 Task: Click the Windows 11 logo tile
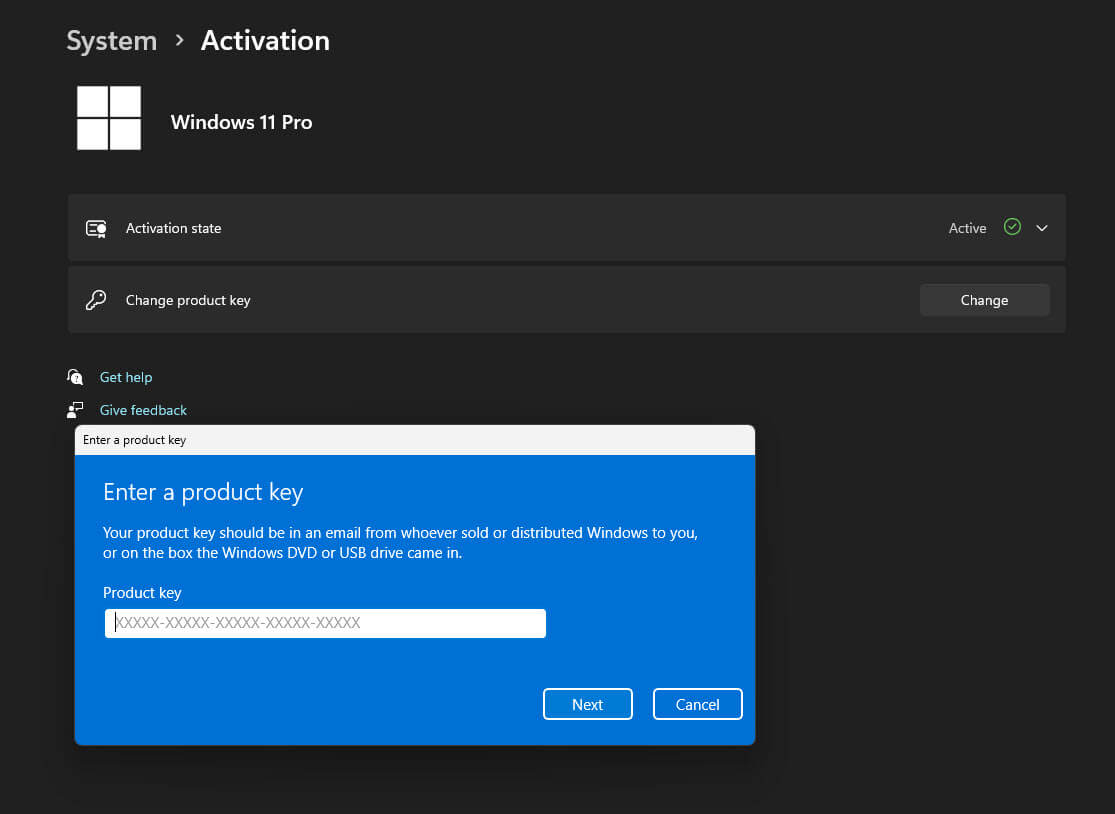[x=108, y=117]
